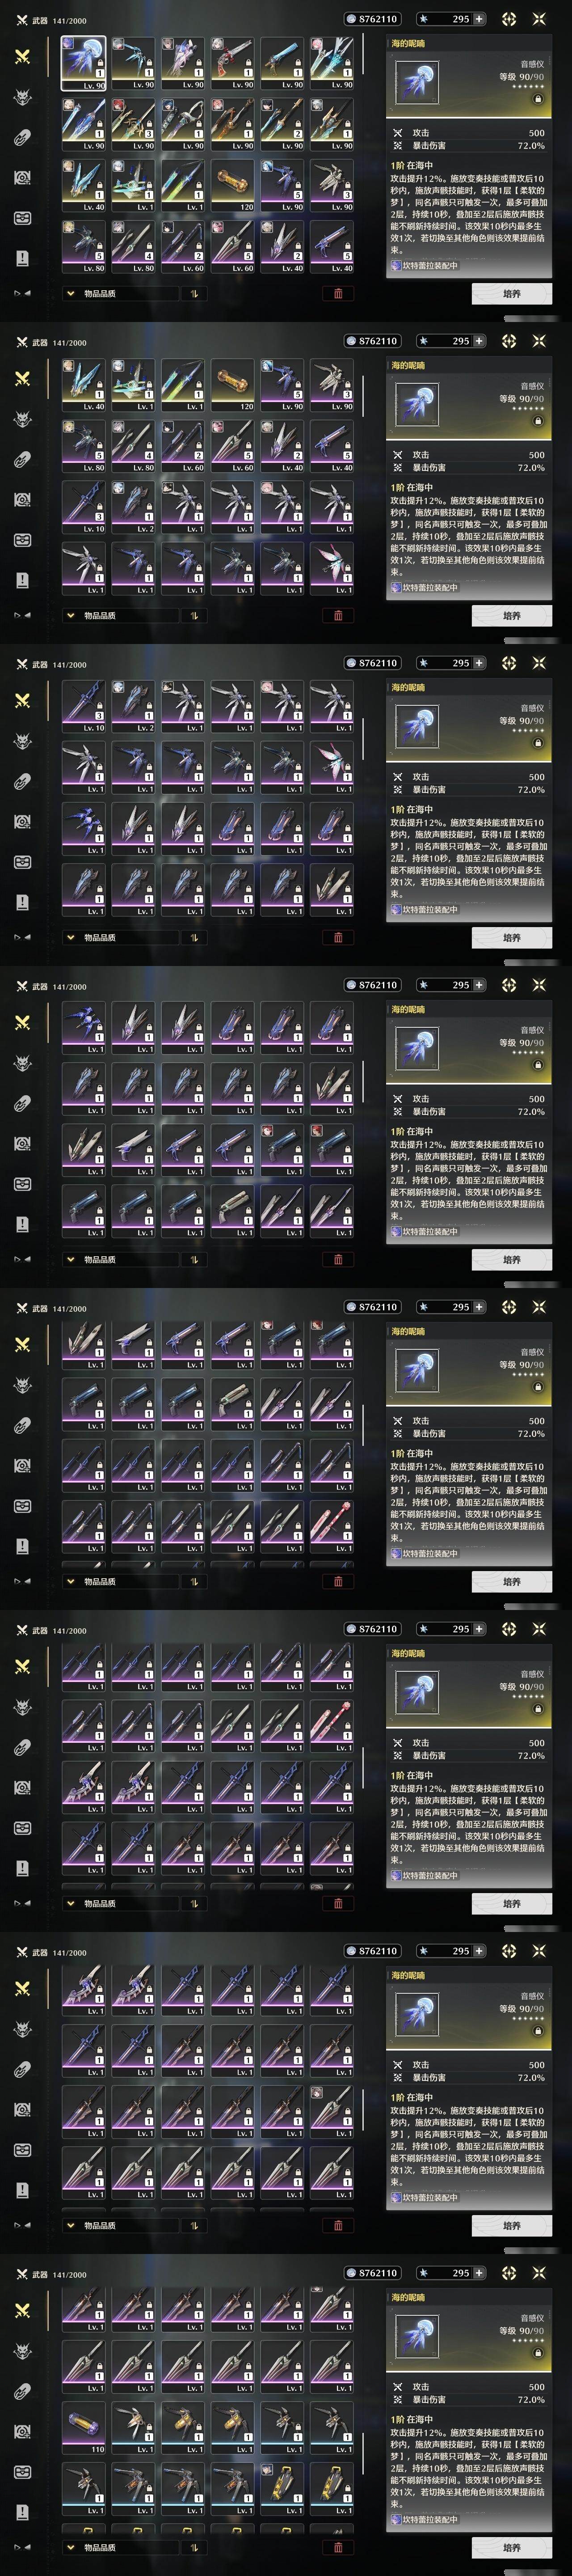Screen dimensions: 572x2576
Task: Open the pill-shaped consumables category in the sidebar
Action: [x=22, y=137]
